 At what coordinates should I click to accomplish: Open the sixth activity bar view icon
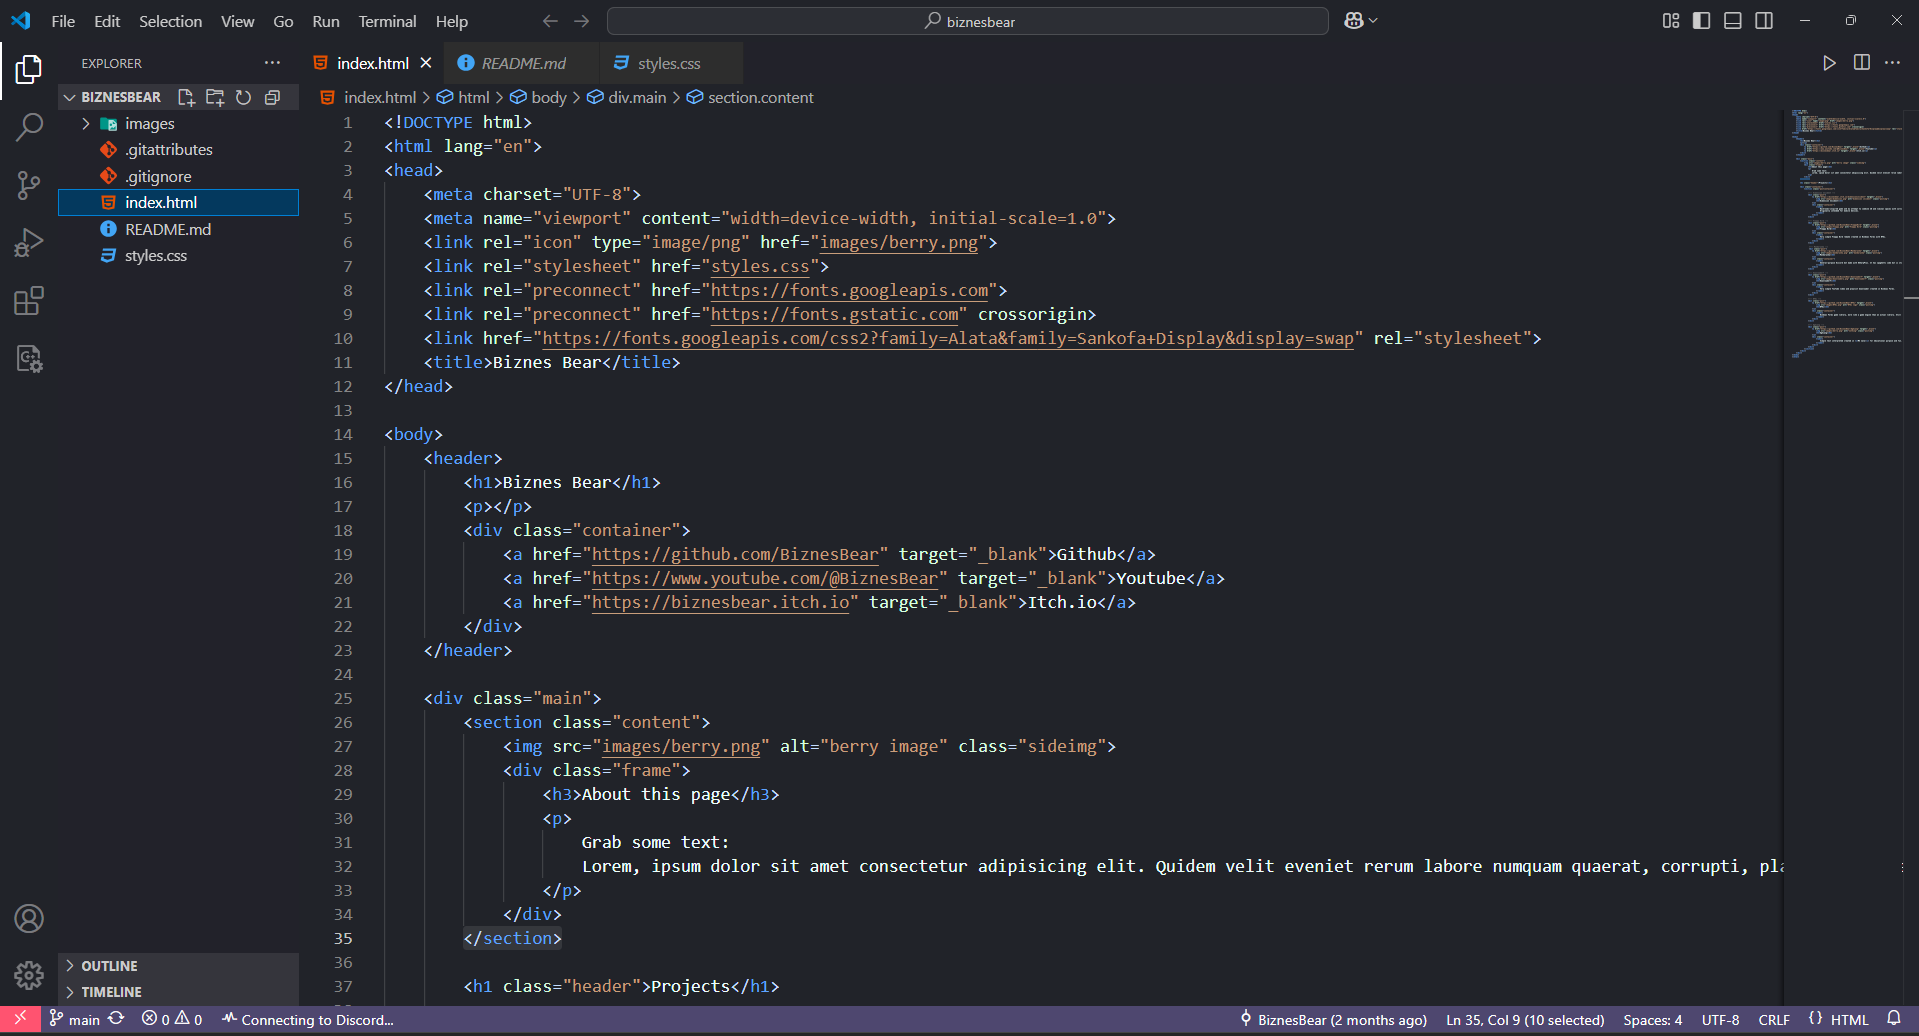pos(29,359)
